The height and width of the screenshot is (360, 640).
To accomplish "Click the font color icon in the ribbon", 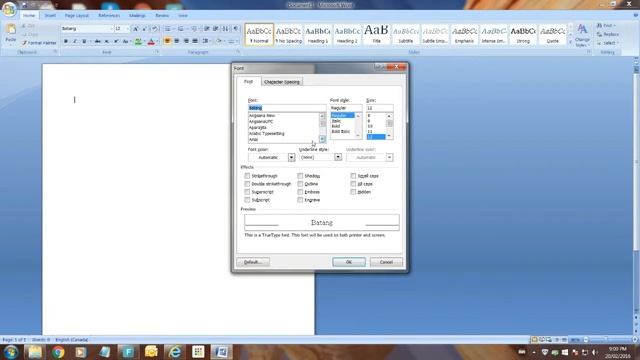I will click(x=151, y=41).
